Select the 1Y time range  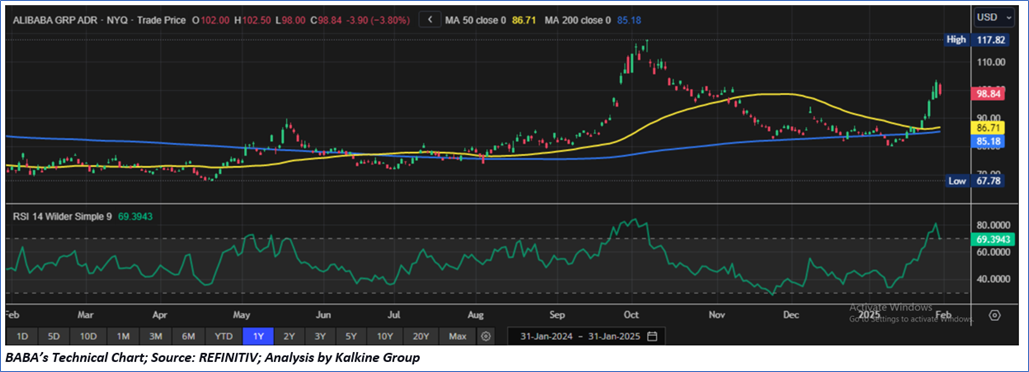(x=258, y=336)
